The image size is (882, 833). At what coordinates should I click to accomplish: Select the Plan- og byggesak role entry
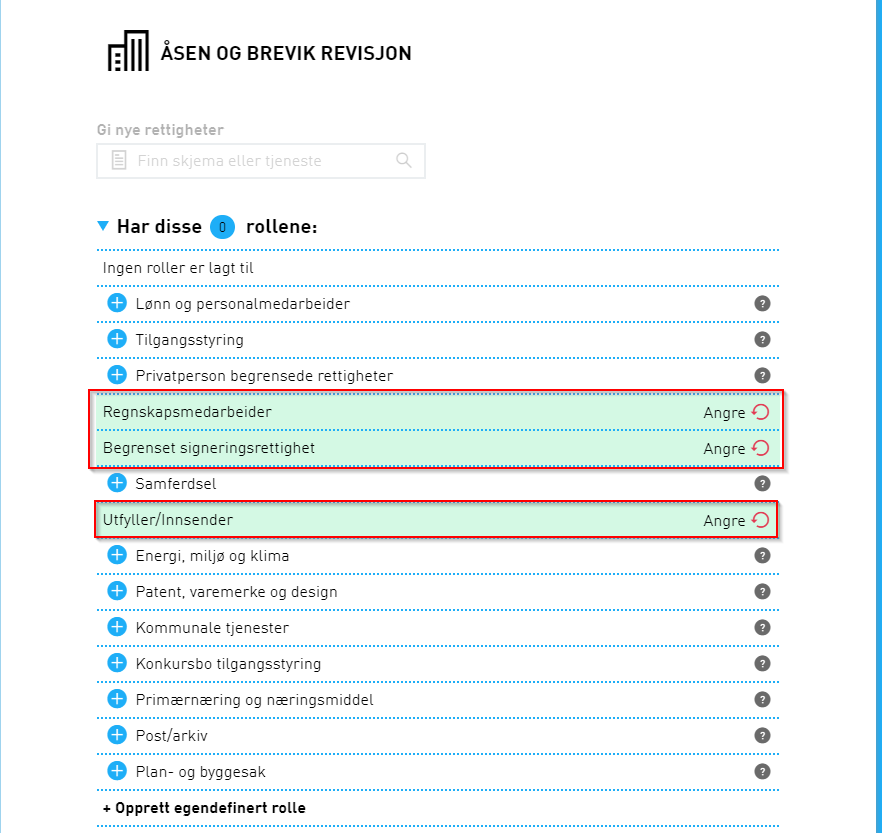pyautogui.click(x=438, y=772)
